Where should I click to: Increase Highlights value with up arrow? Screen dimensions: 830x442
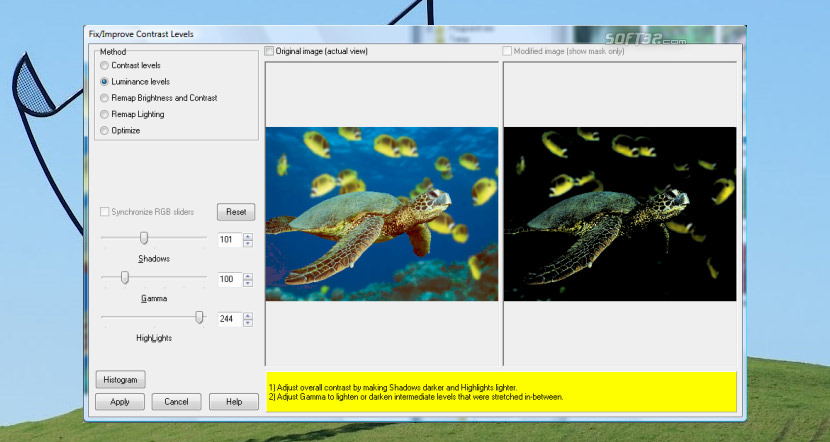(x=248, y=315)
